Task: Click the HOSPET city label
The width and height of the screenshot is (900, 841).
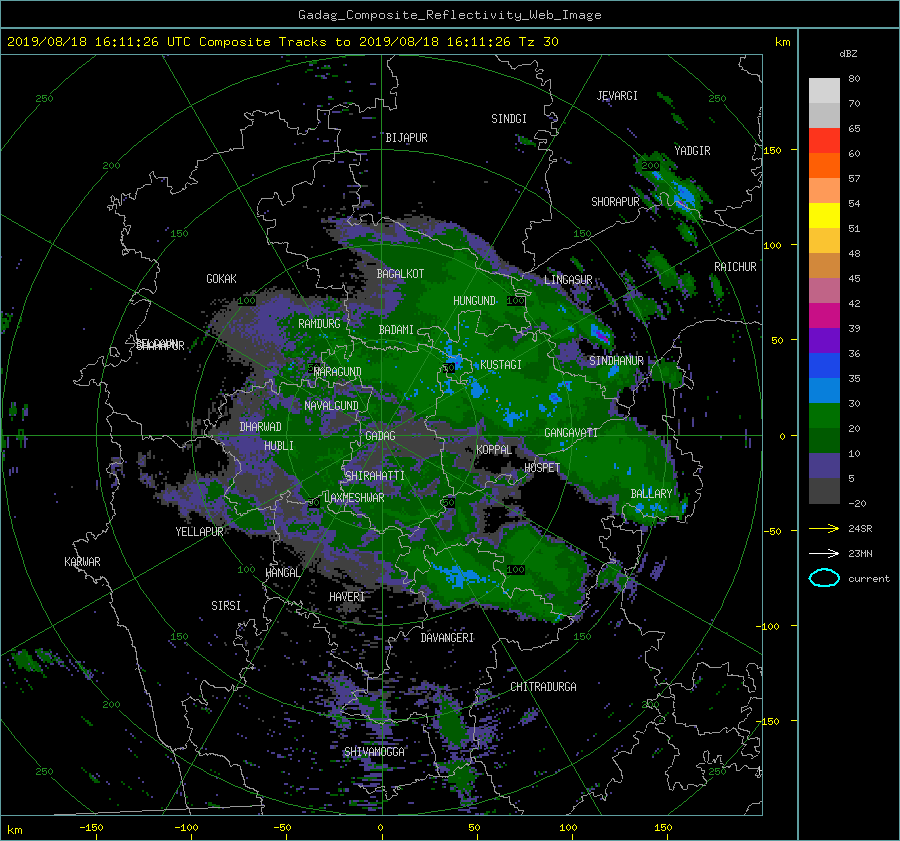Action: click(542, 468)
